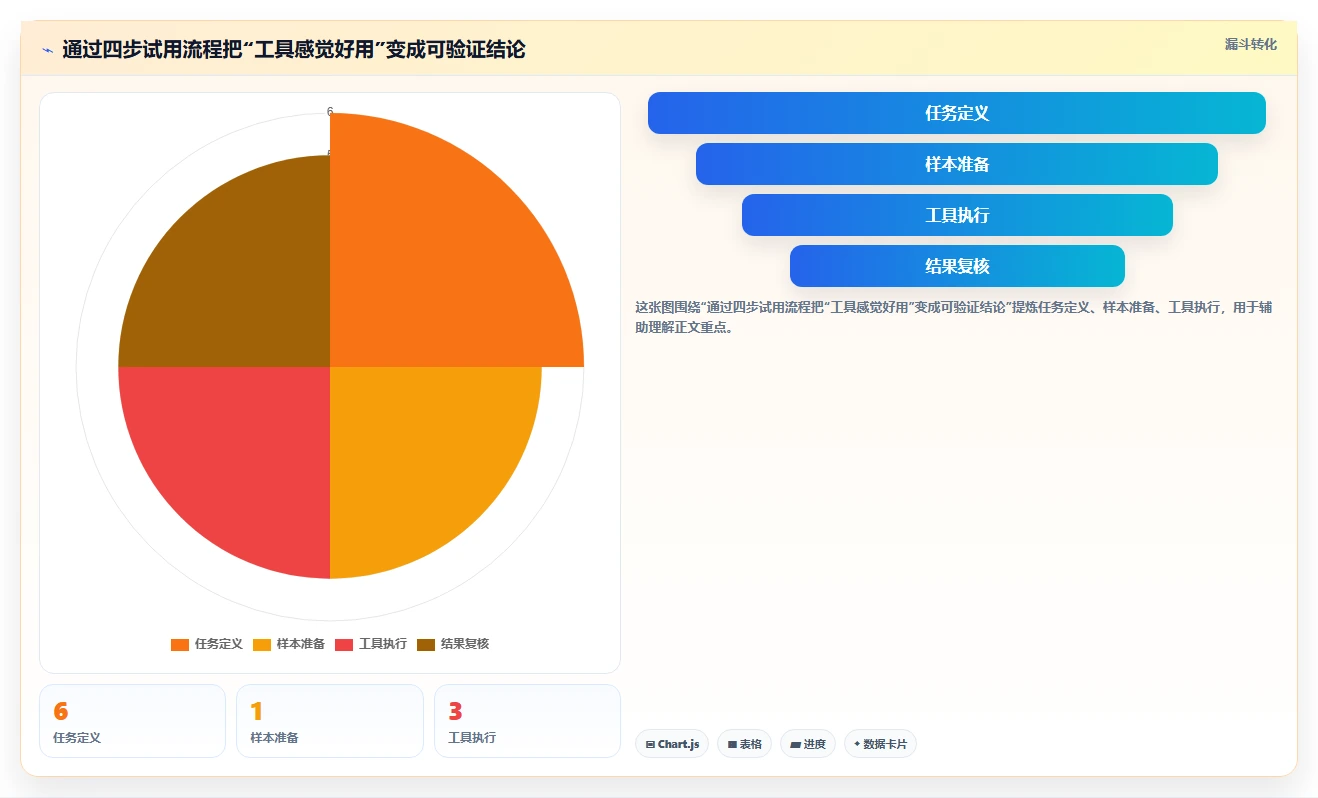Click the 样本准备 funnel bar

click(956, 164)
